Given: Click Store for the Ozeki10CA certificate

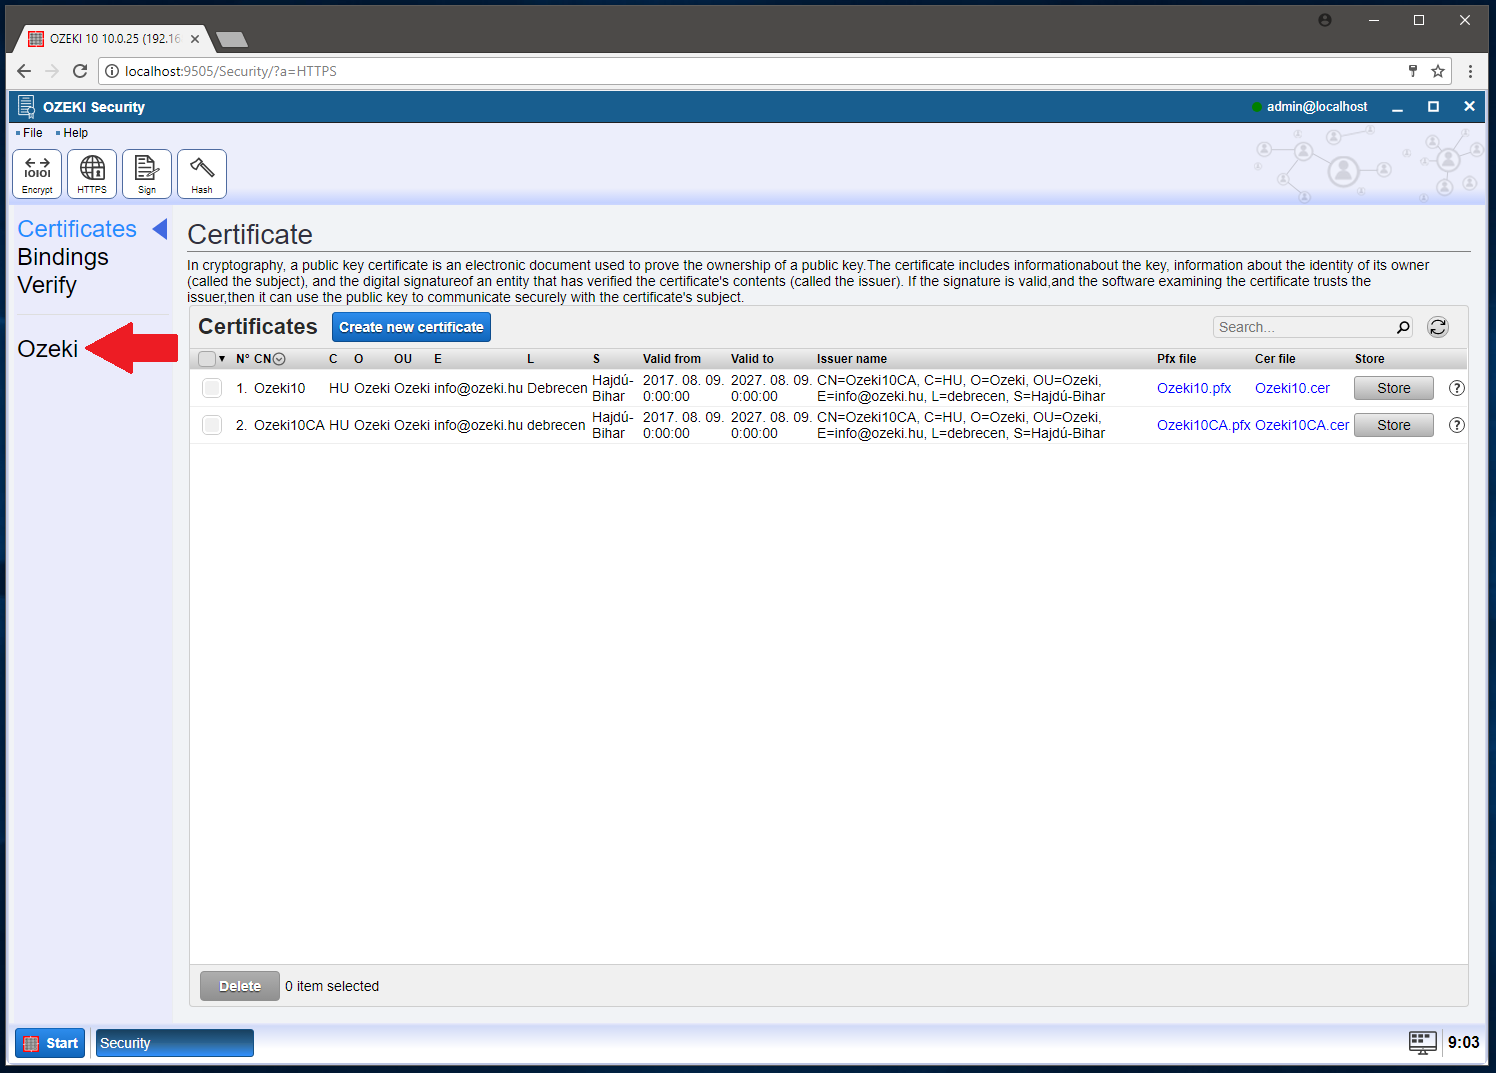Looking at the screenshot, I should pos(1394,425).
